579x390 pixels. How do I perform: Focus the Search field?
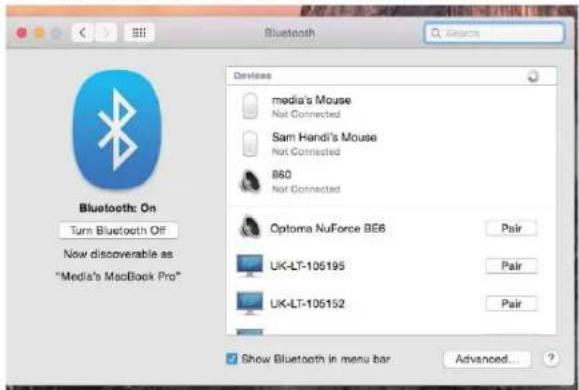coord(494,33)
